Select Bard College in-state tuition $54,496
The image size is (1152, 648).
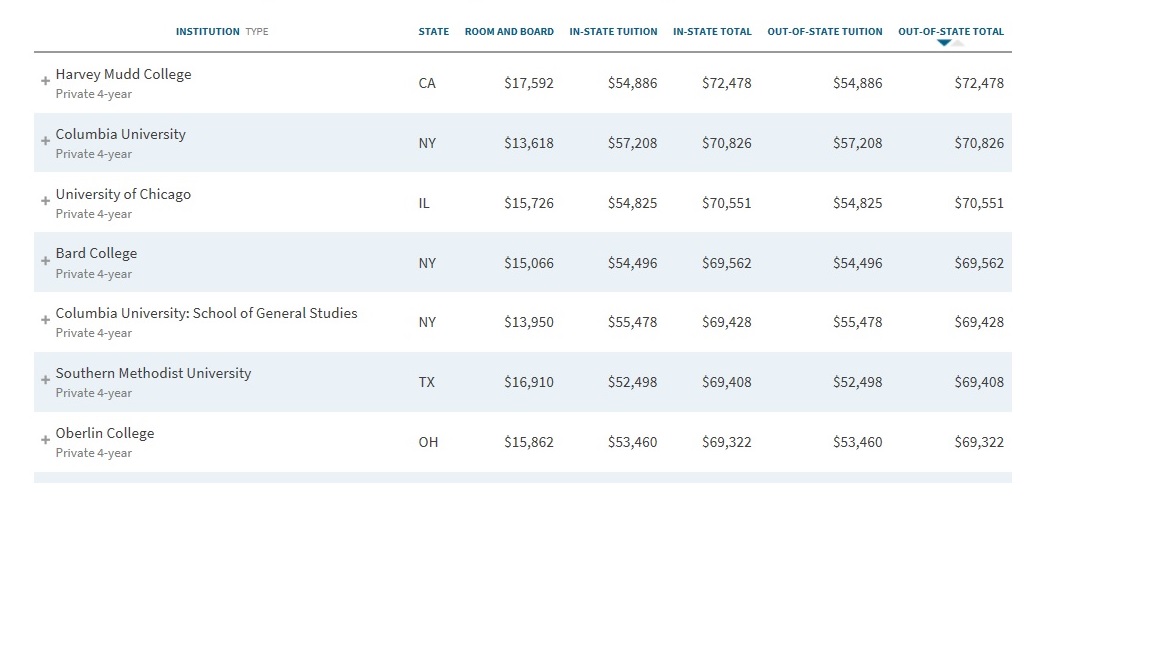pyautogui.click(x=633, y=263)
